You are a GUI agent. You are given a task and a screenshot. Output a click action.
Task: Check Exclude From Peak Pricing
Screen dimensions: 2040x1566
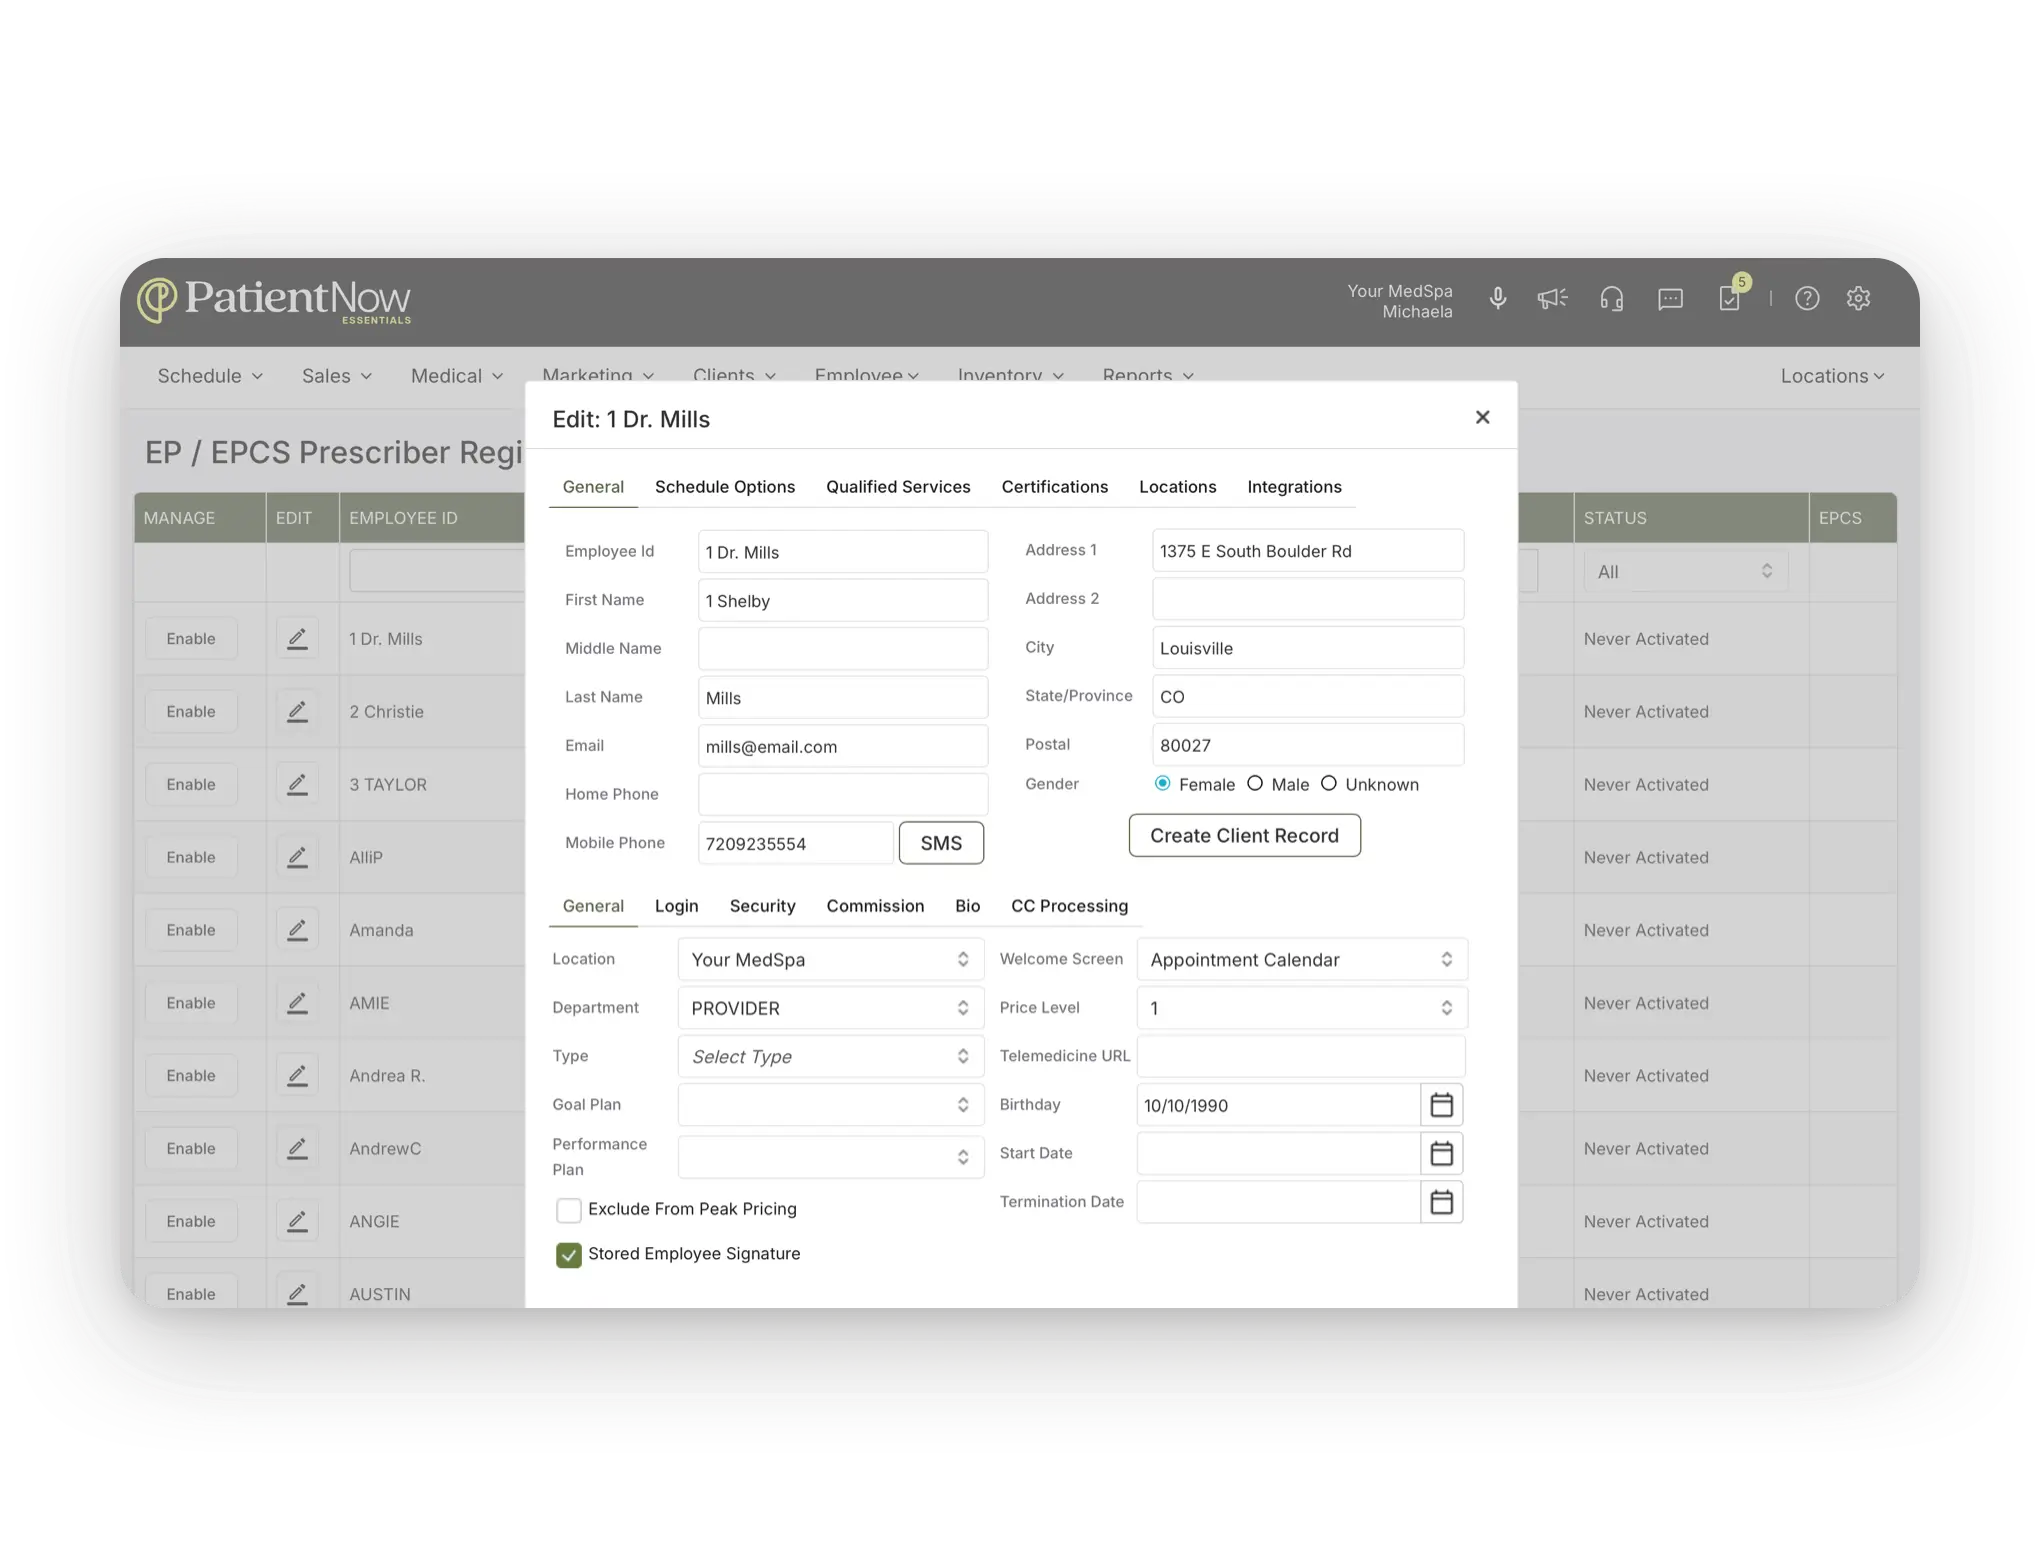point(568,1210)
